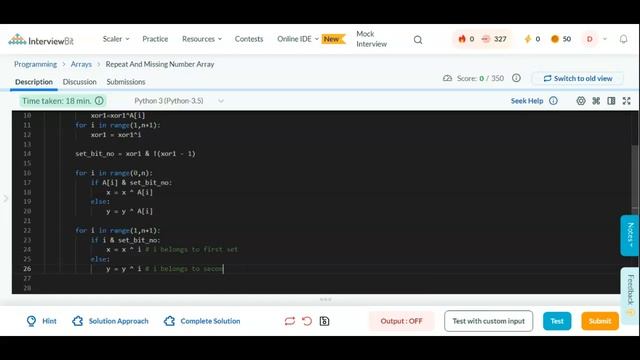640x360 pixels.
Task: Open the D profile avatar
Action: point(589,39)
